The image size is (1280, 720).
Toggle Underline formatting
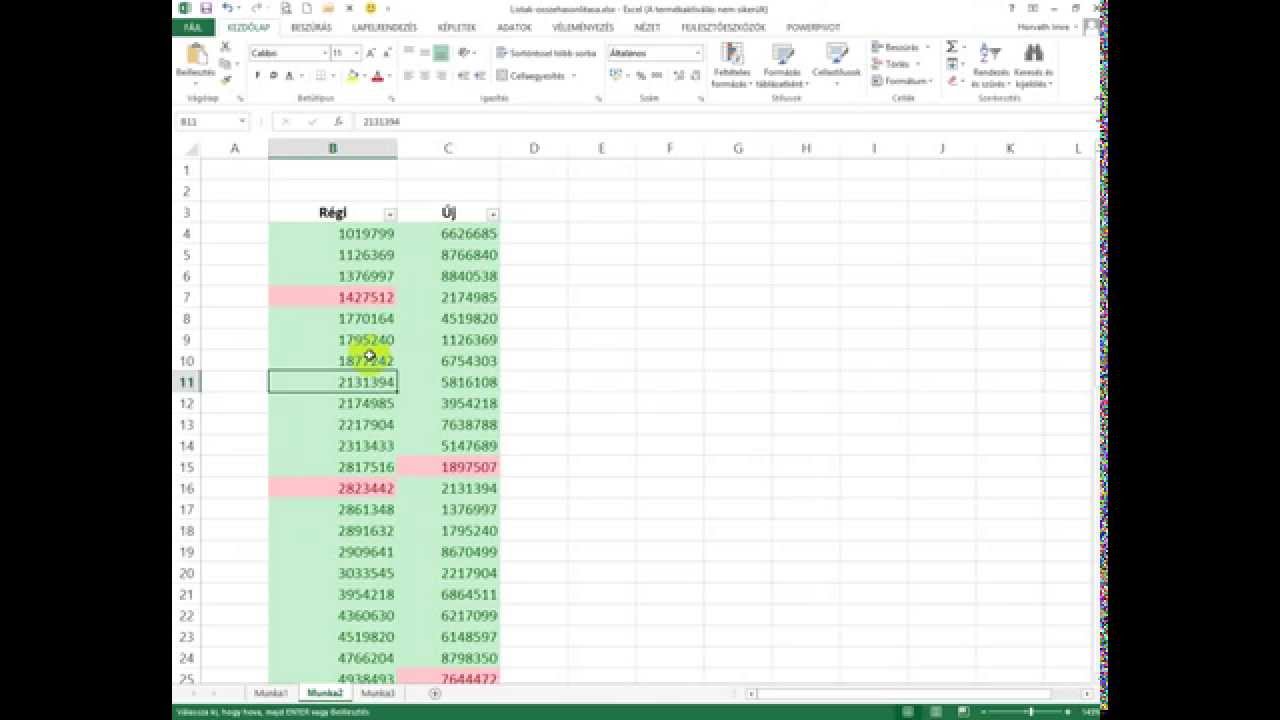[x=289, y=76]
